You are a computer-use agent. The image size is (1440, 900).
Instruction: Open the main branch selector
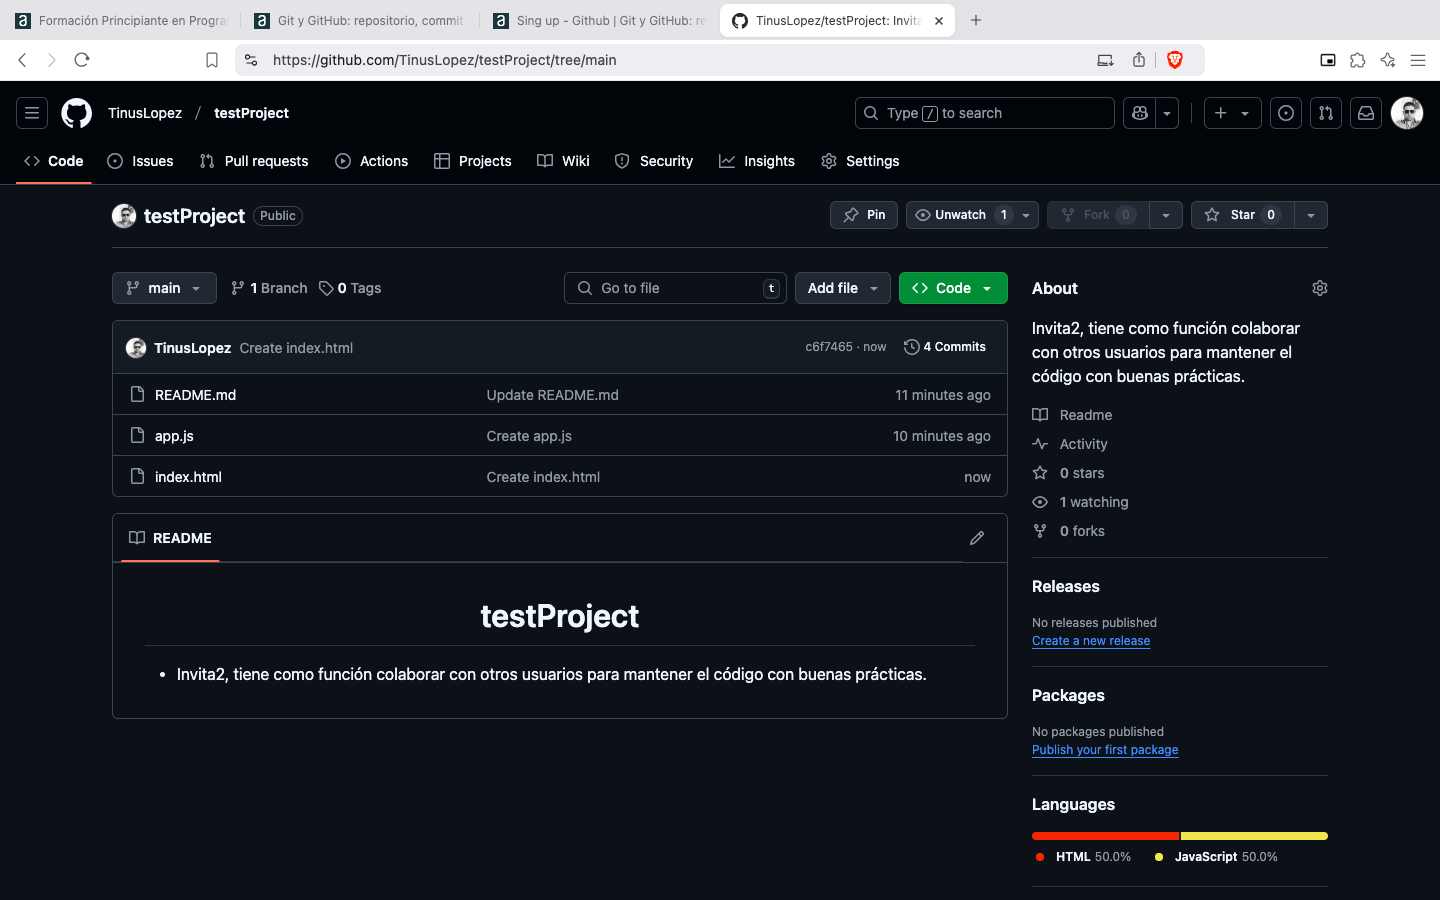point(164,288)
